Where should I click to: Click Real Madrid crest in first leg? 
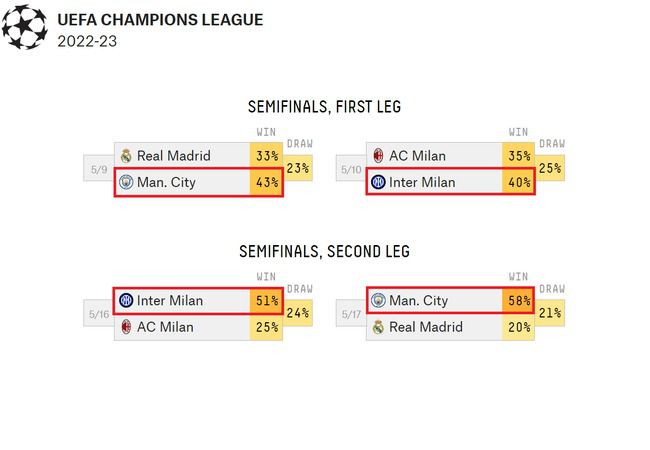126,156
